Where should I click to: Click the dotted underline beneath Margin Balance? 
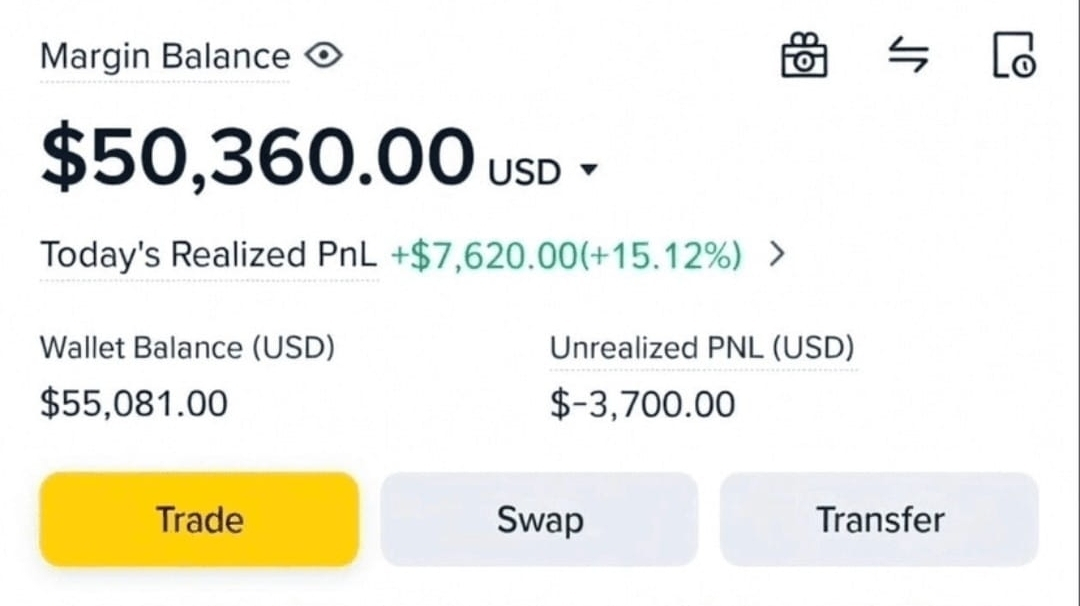coord(164,82)
